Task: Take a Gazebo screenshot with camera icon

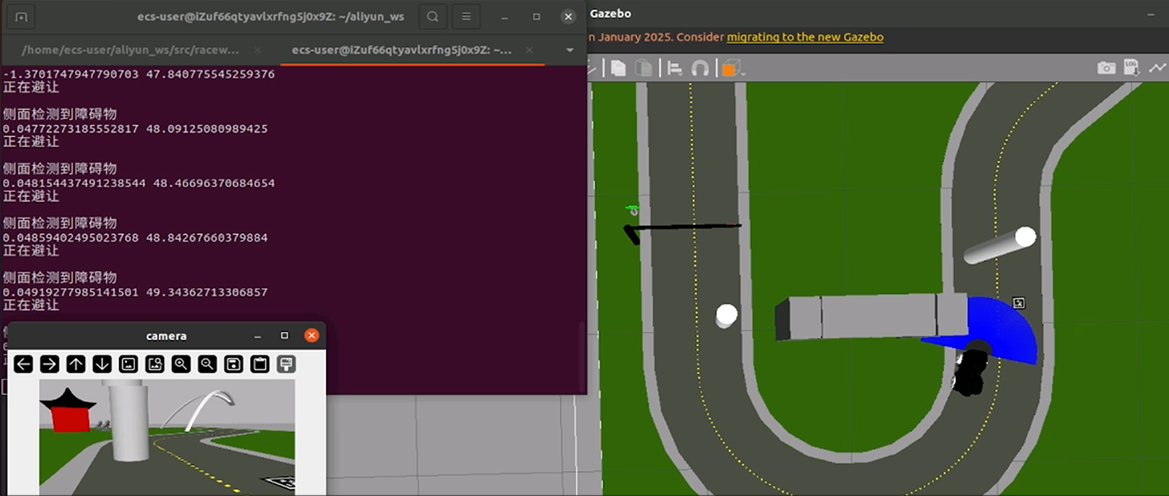Action: (1106, 68)
